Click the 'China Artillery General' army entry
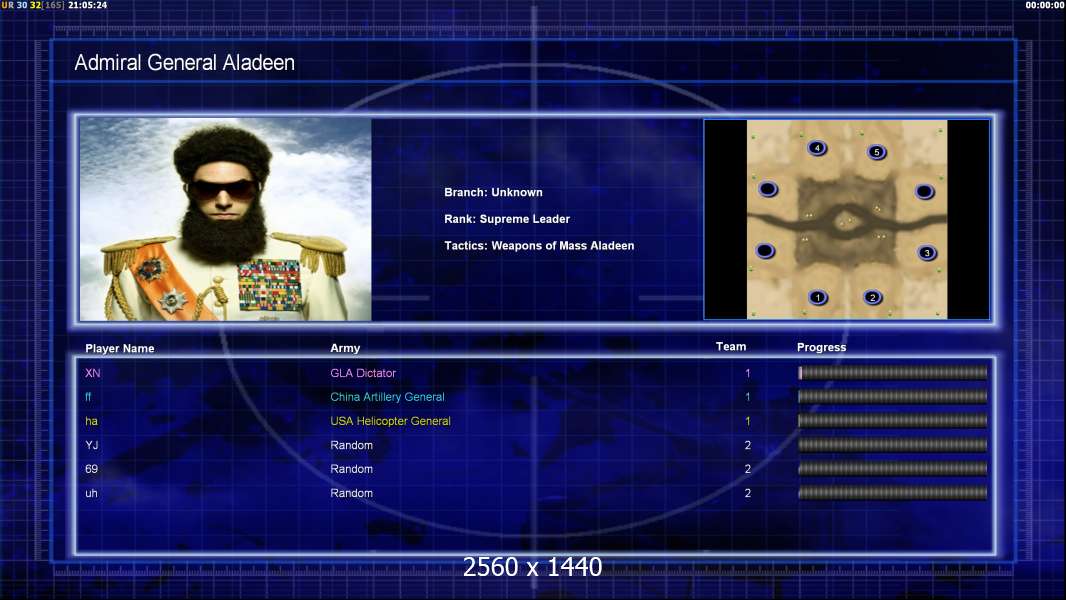 pyautogui.click(x=388, y=397)
